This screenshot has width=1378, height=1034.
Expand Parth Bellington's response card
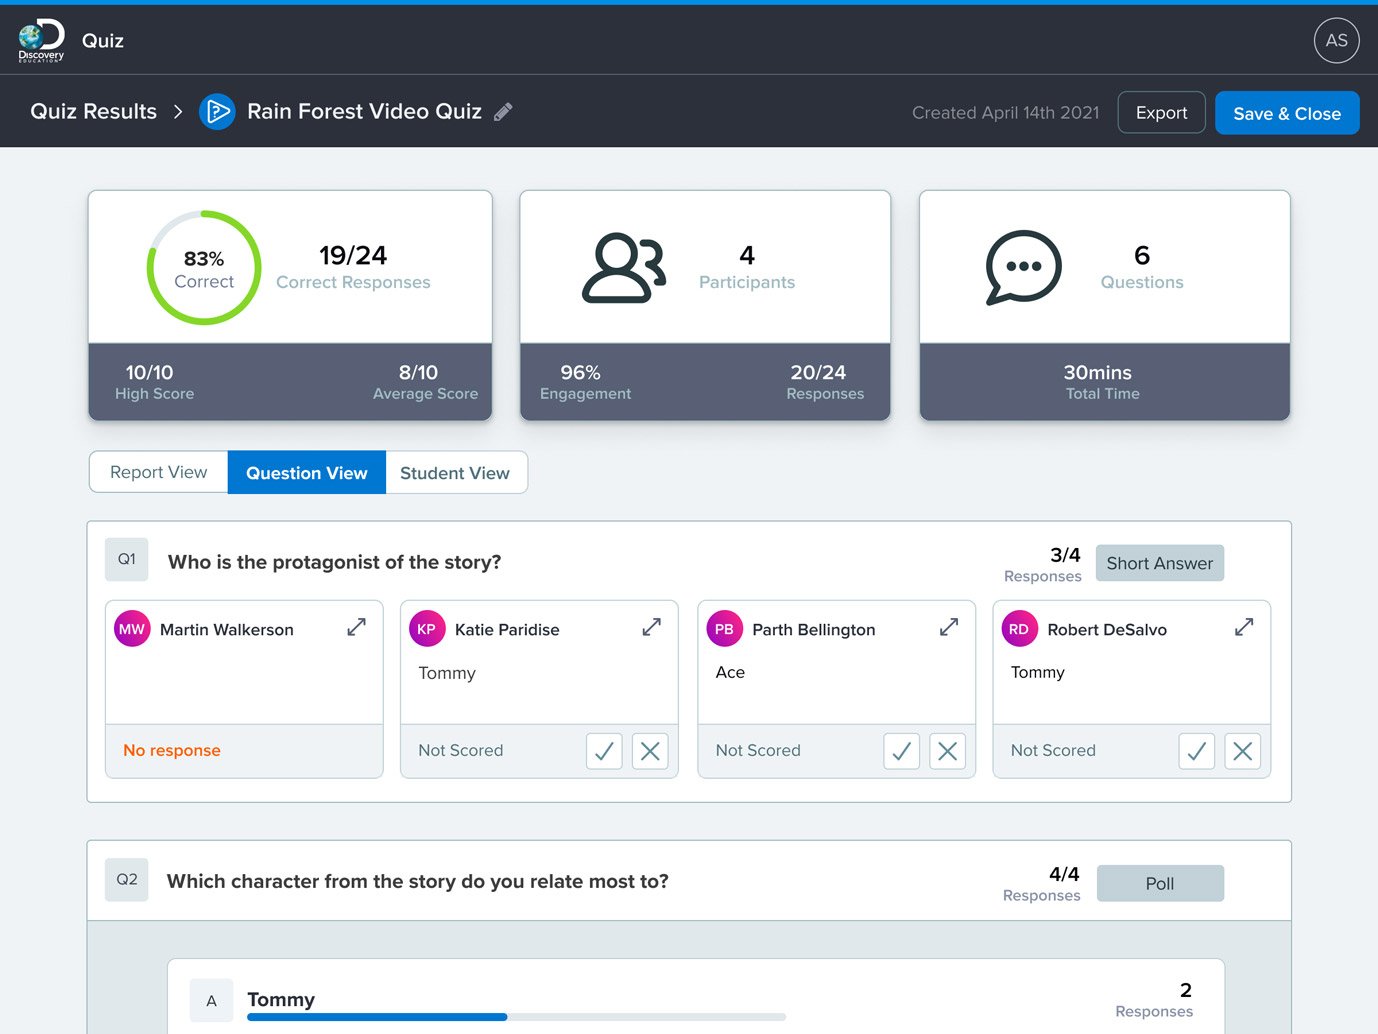[x=949, y=627]
